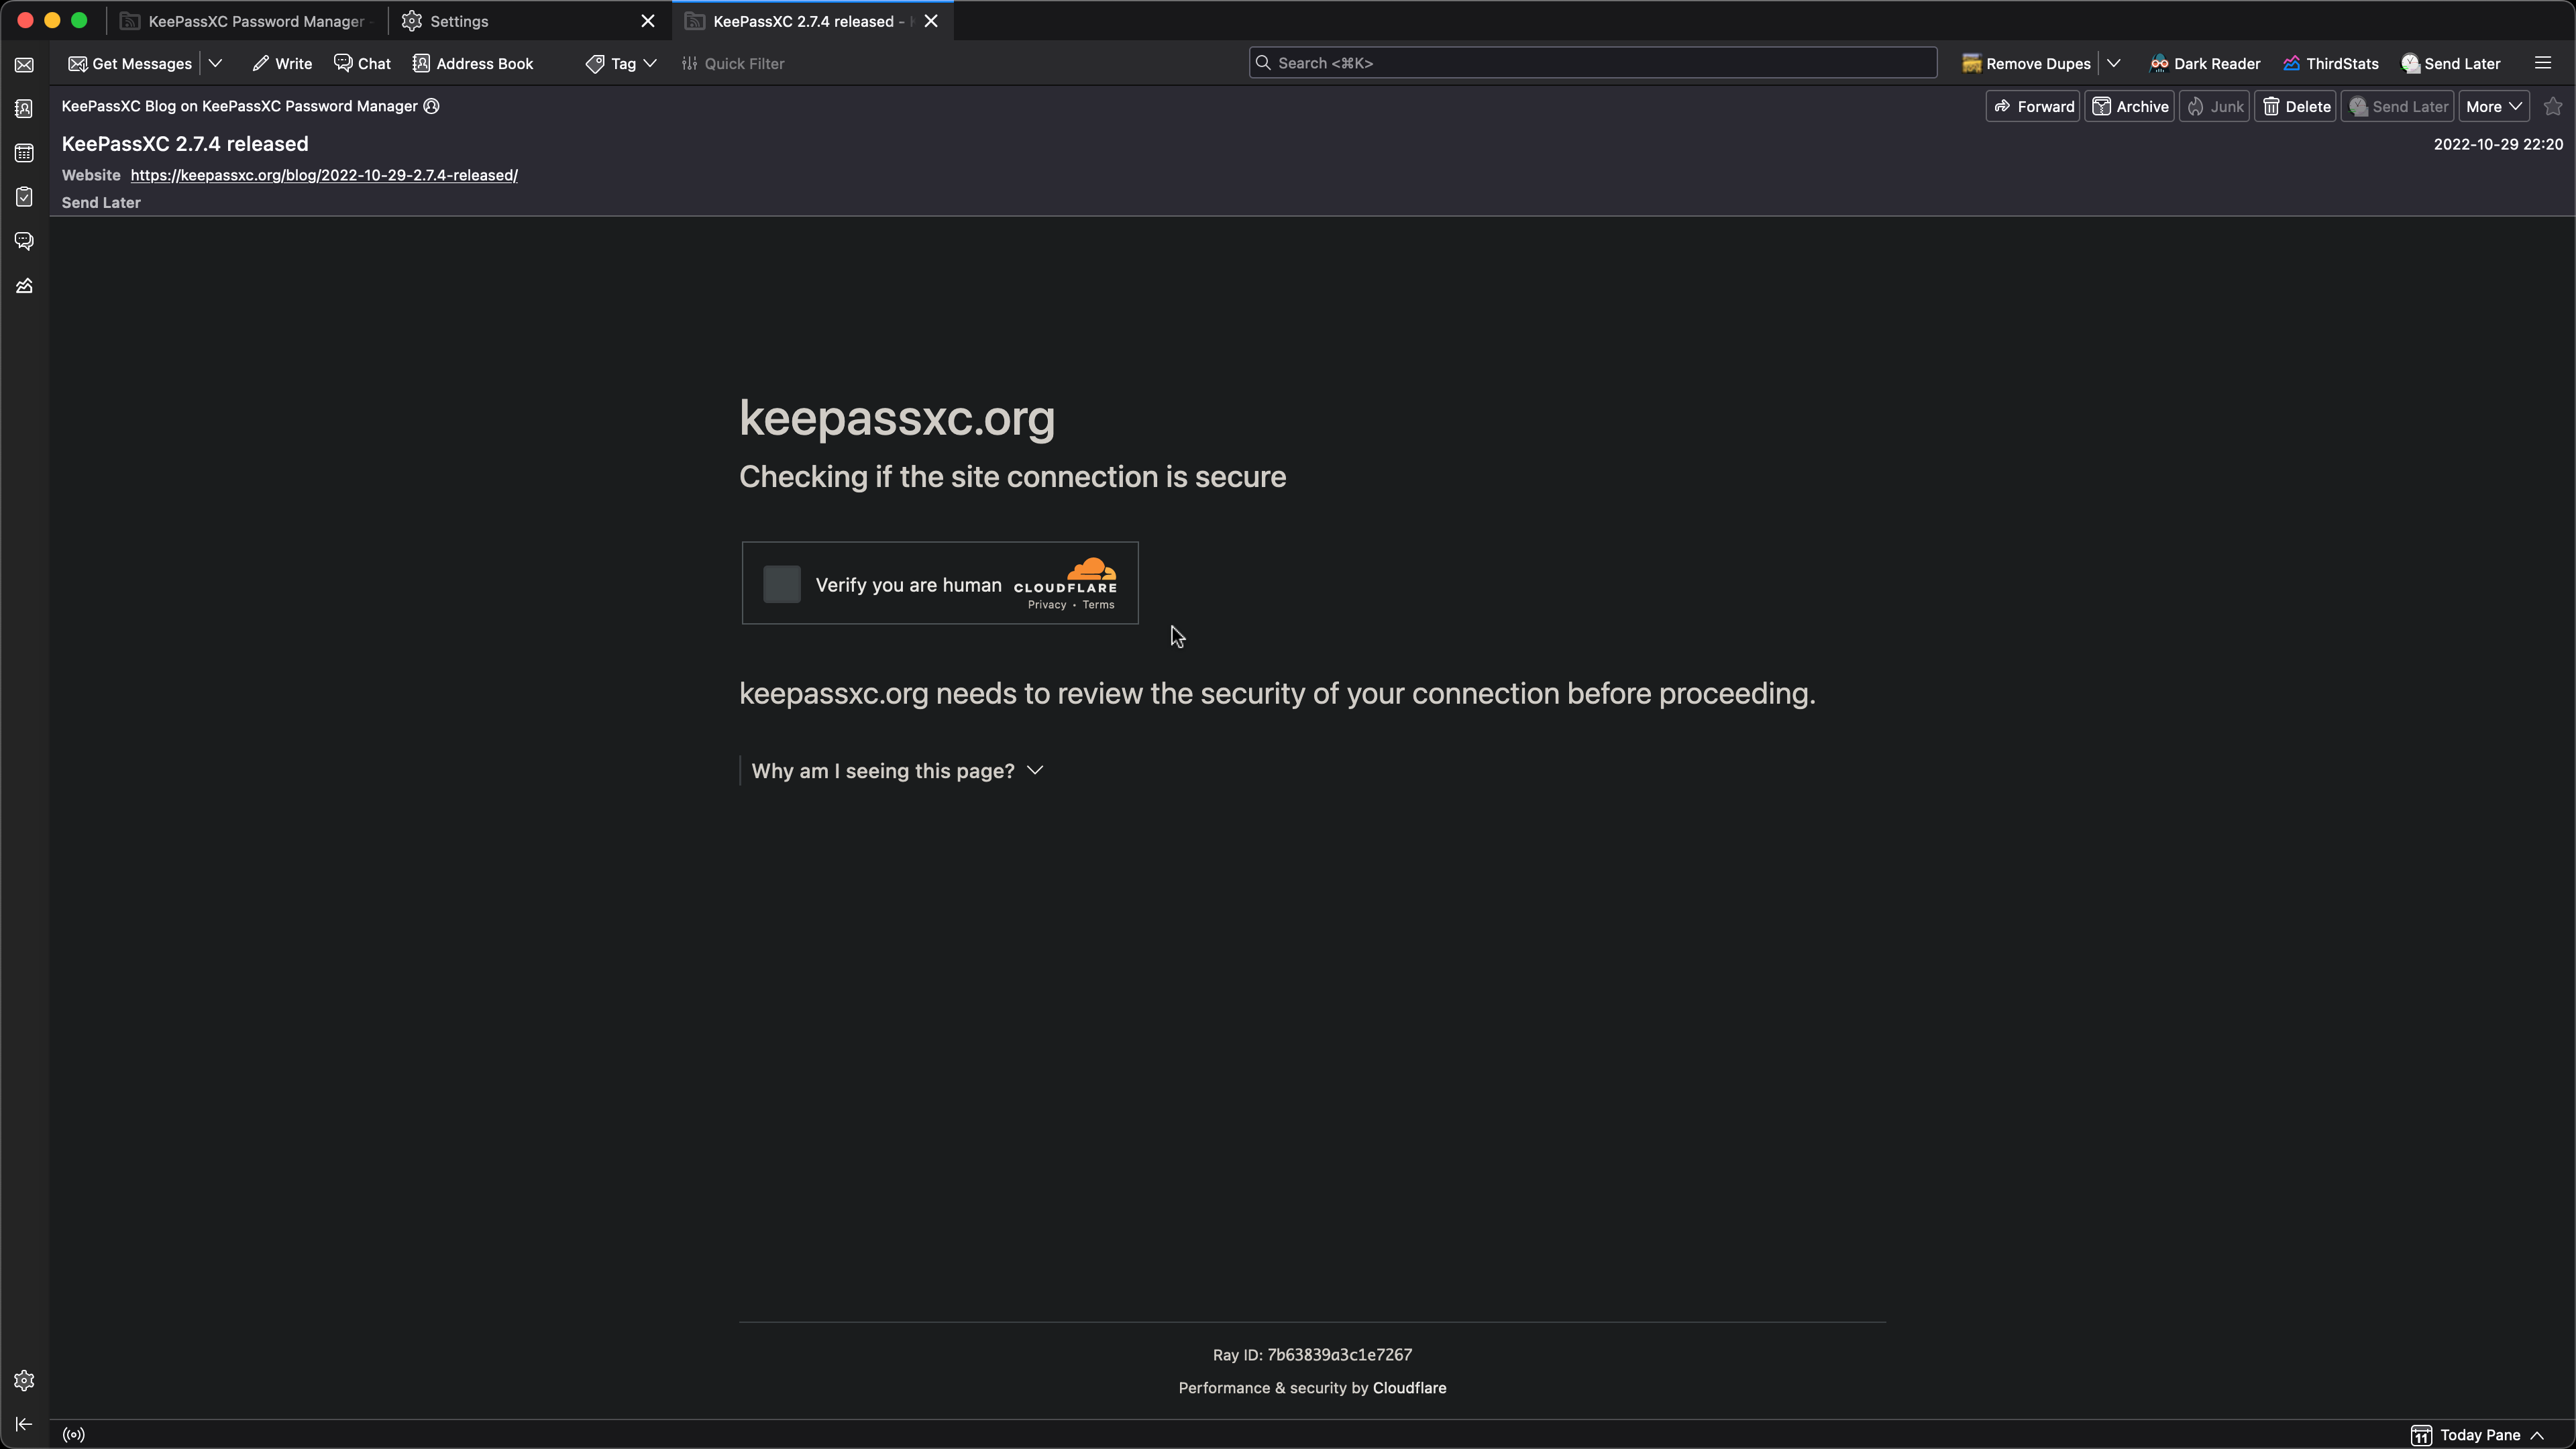2576x1449 pixels.
Task: Check the Verify you are human checkbox
Action: tap(781, 584)
